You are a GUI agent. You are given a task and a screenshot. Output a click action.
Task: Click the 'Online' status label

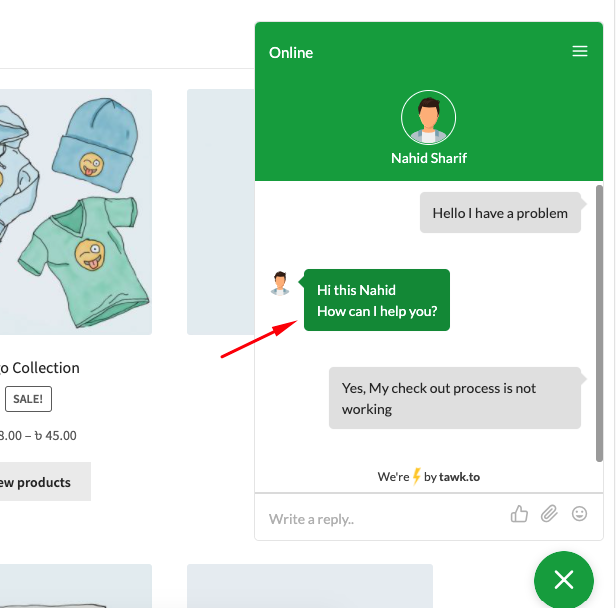coord(291,53)
